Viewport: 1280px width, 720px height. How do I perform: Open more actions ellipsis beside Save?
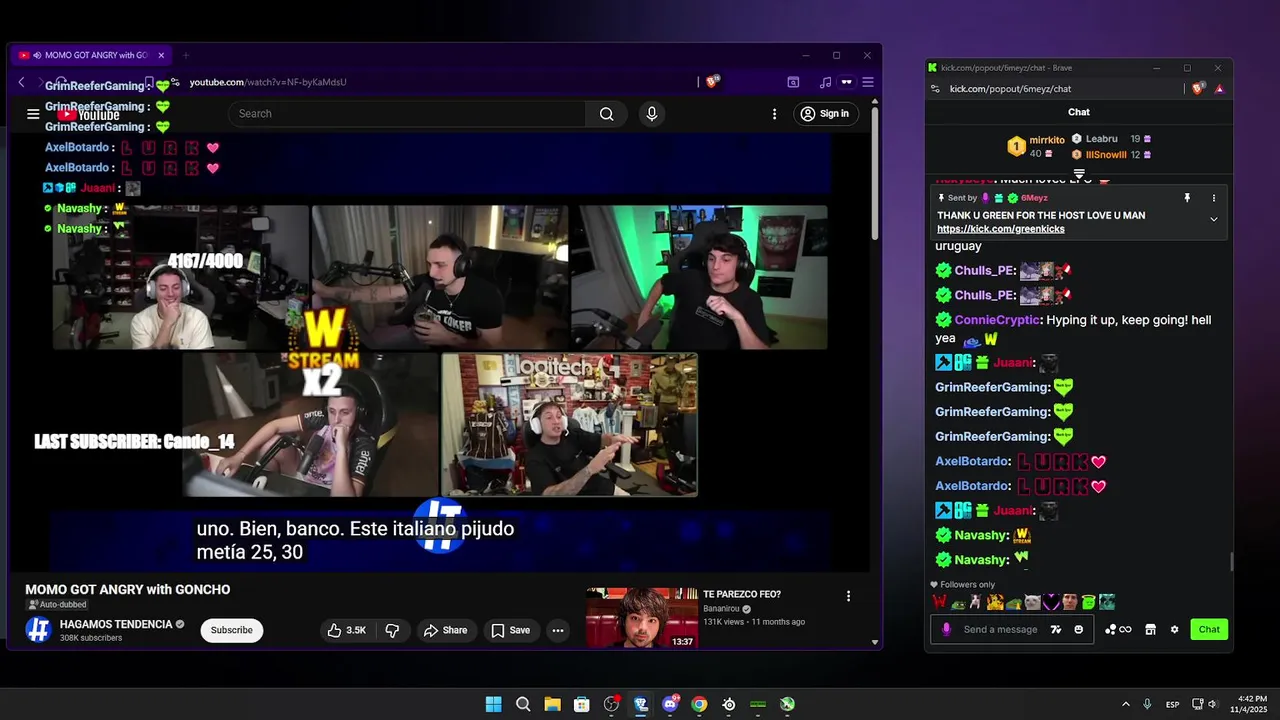(558, 630)
